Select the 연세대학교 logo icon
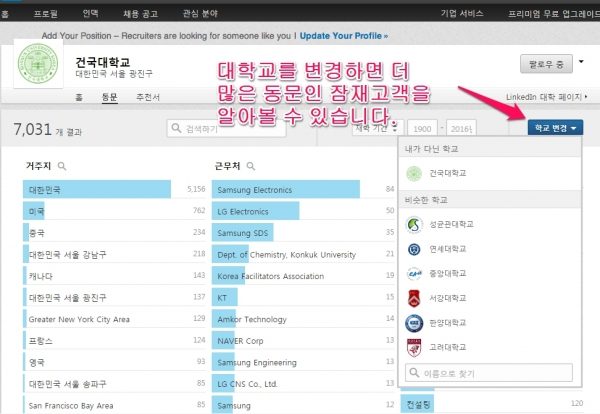The width and height of the screenshot is (600, 414). coord(414,249)
